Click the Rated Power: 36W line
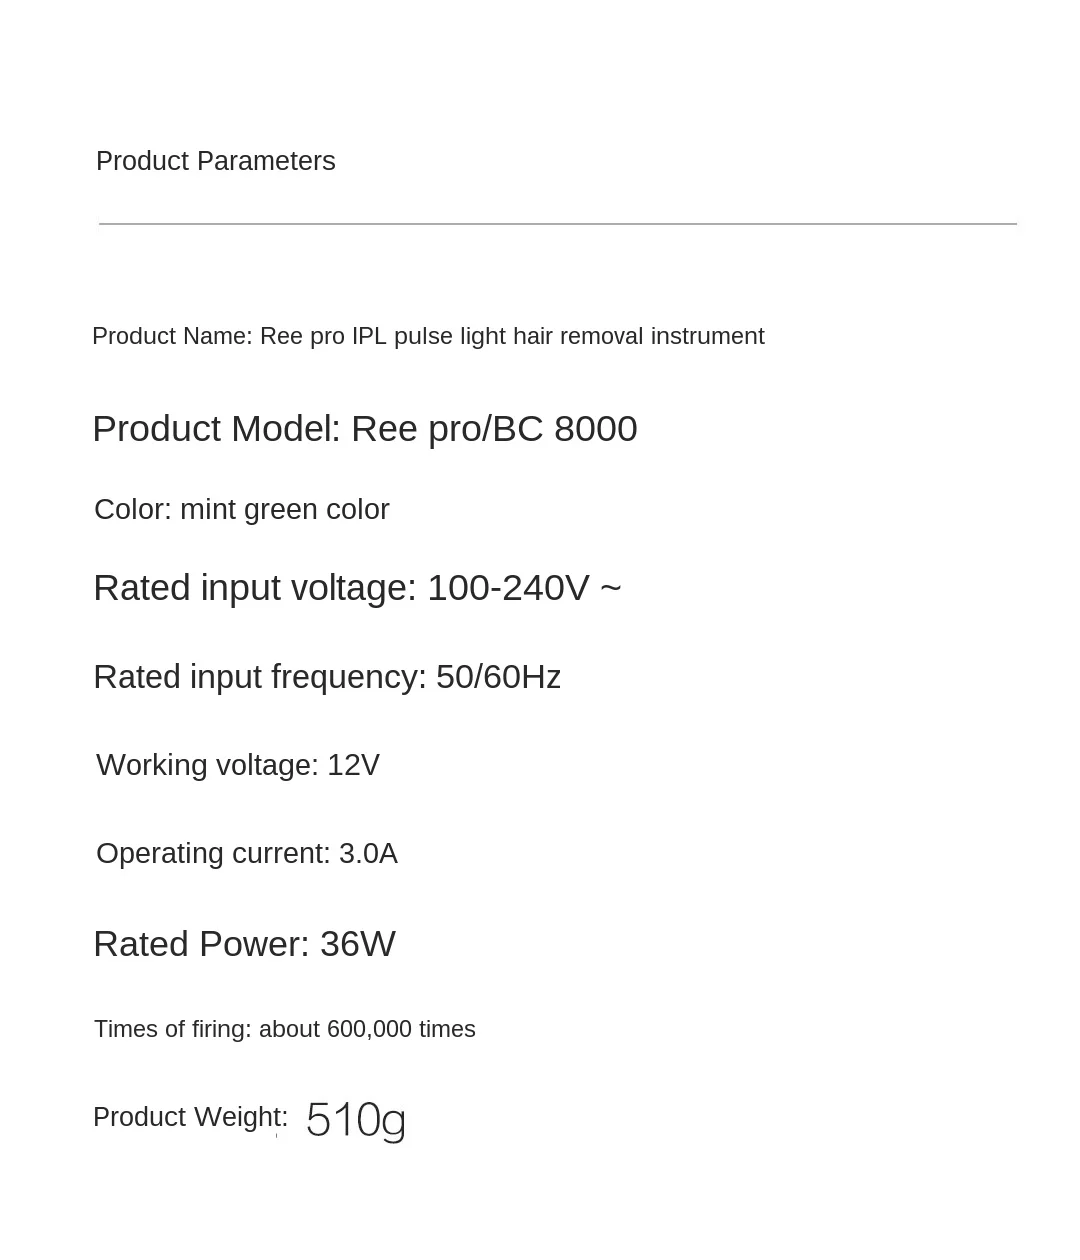The width and height of the screenshot is (1080, 1260). coord(244,944)
